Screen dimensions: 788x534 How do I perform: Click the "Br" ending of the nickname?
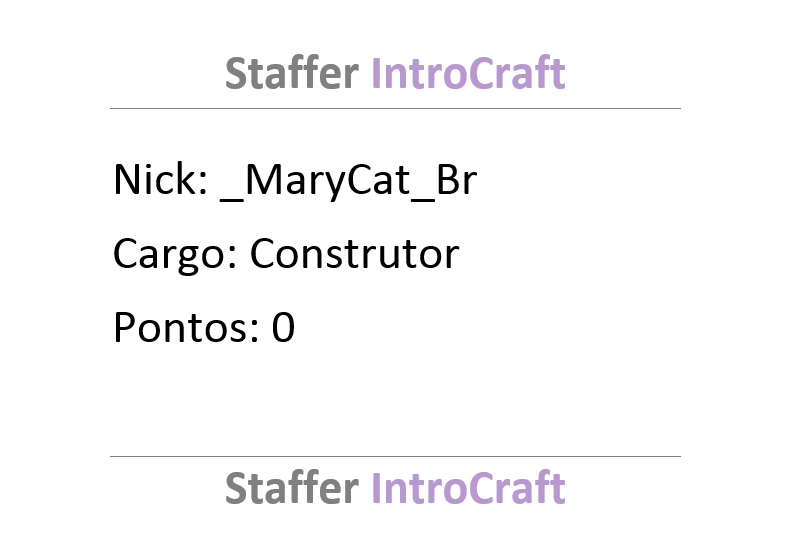click(456, 179)
